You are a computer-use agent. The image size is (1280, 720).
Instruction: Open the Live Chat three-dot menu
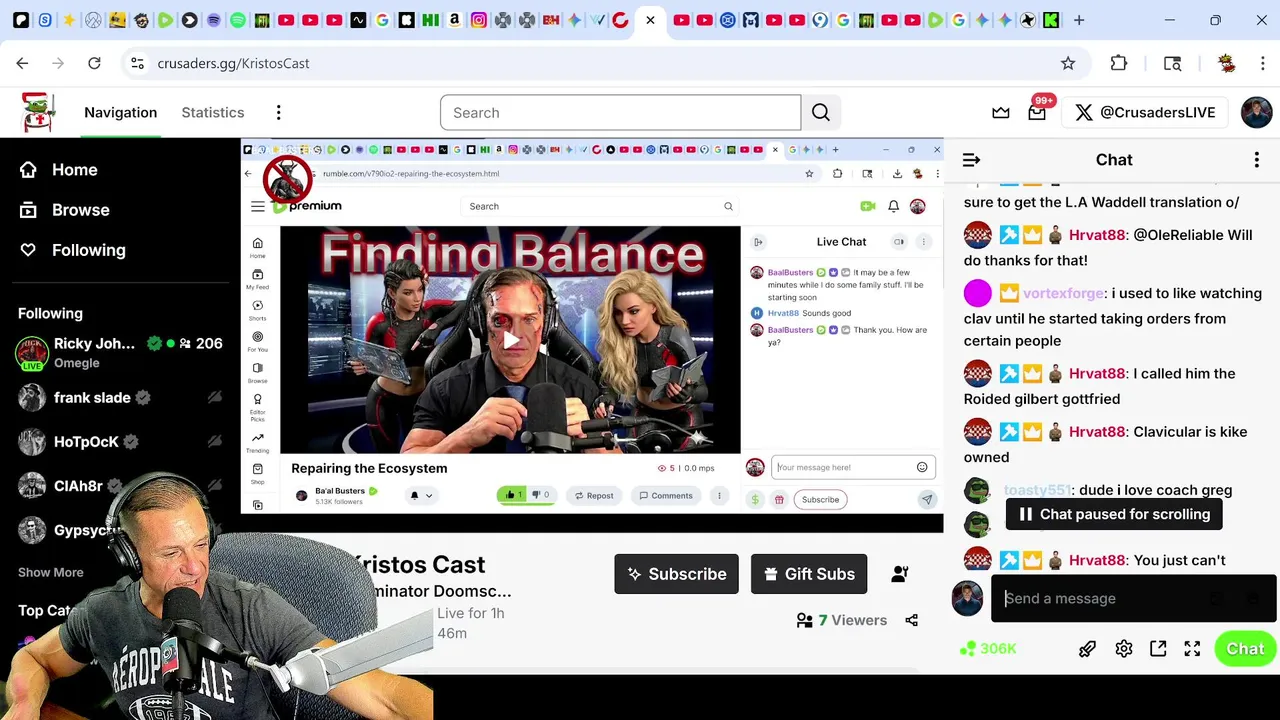(x=924, y=242)
